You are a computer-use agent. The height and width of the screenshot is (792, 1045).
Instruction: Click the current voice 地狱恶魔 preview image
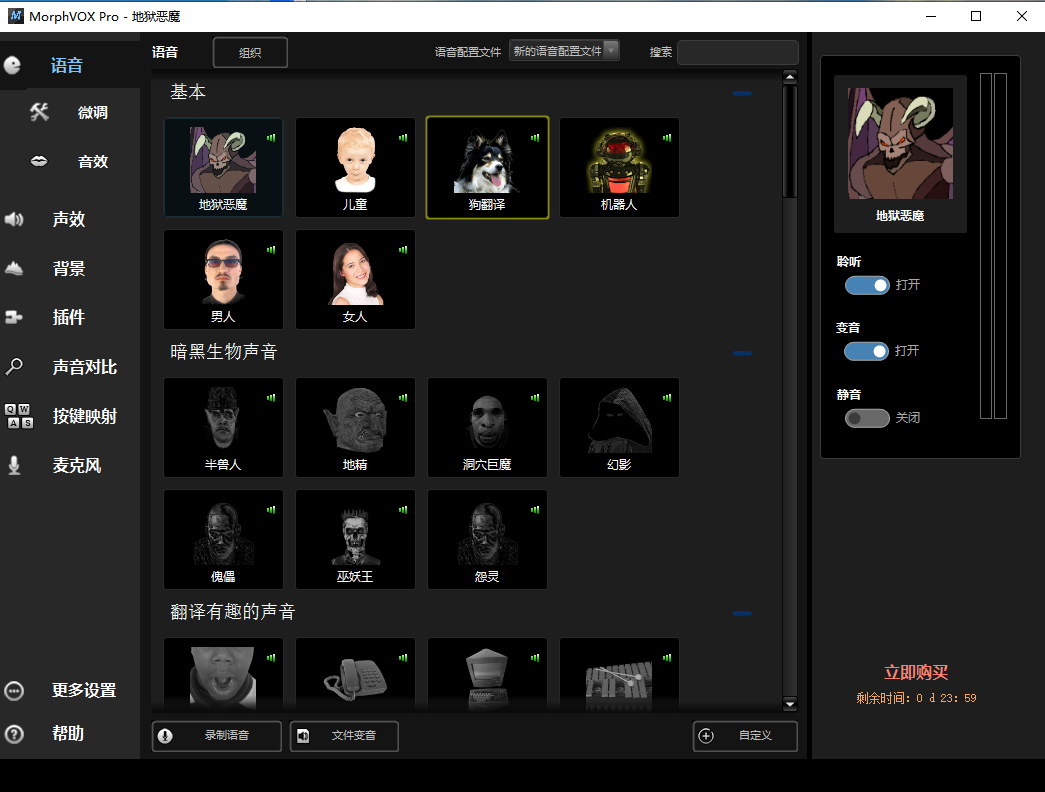click(900, 143)
